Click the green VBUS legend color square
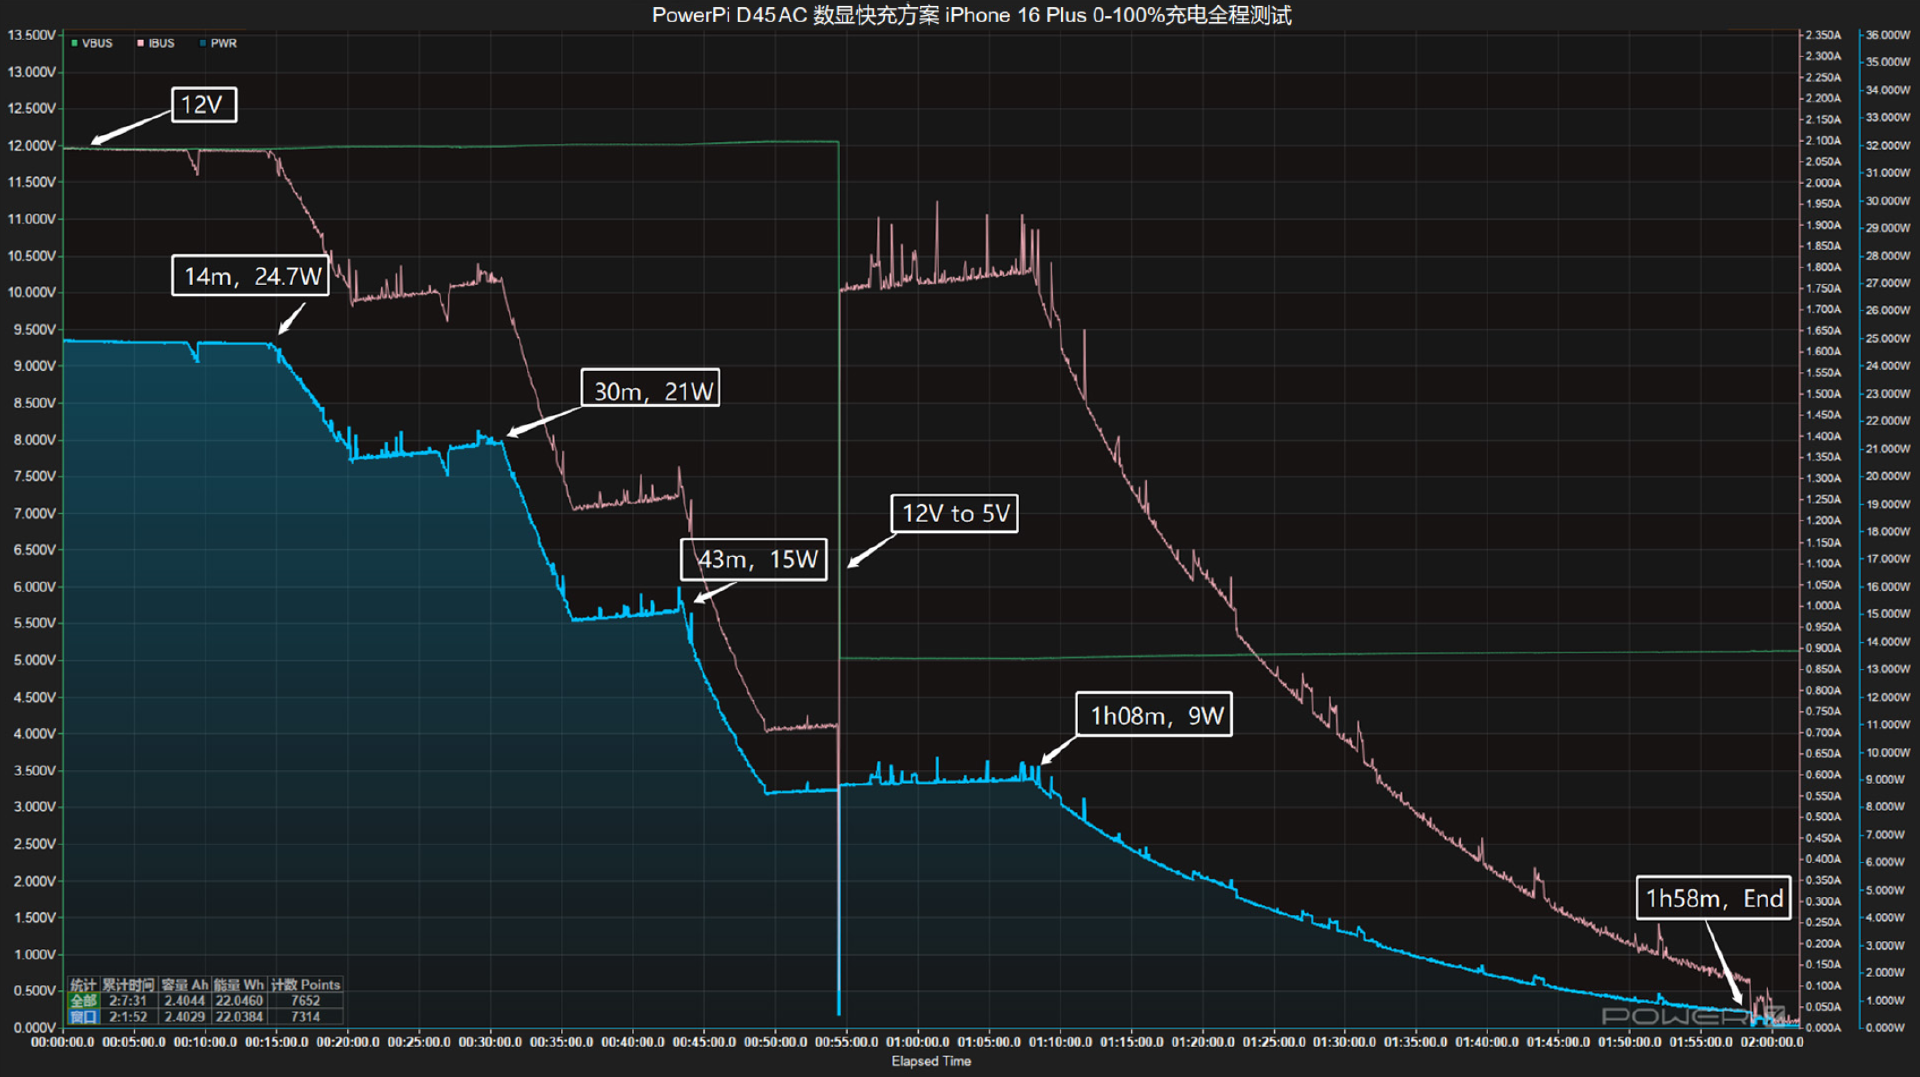Image resolution: width=1920 pixels, height=1077 pixels. 74,43
